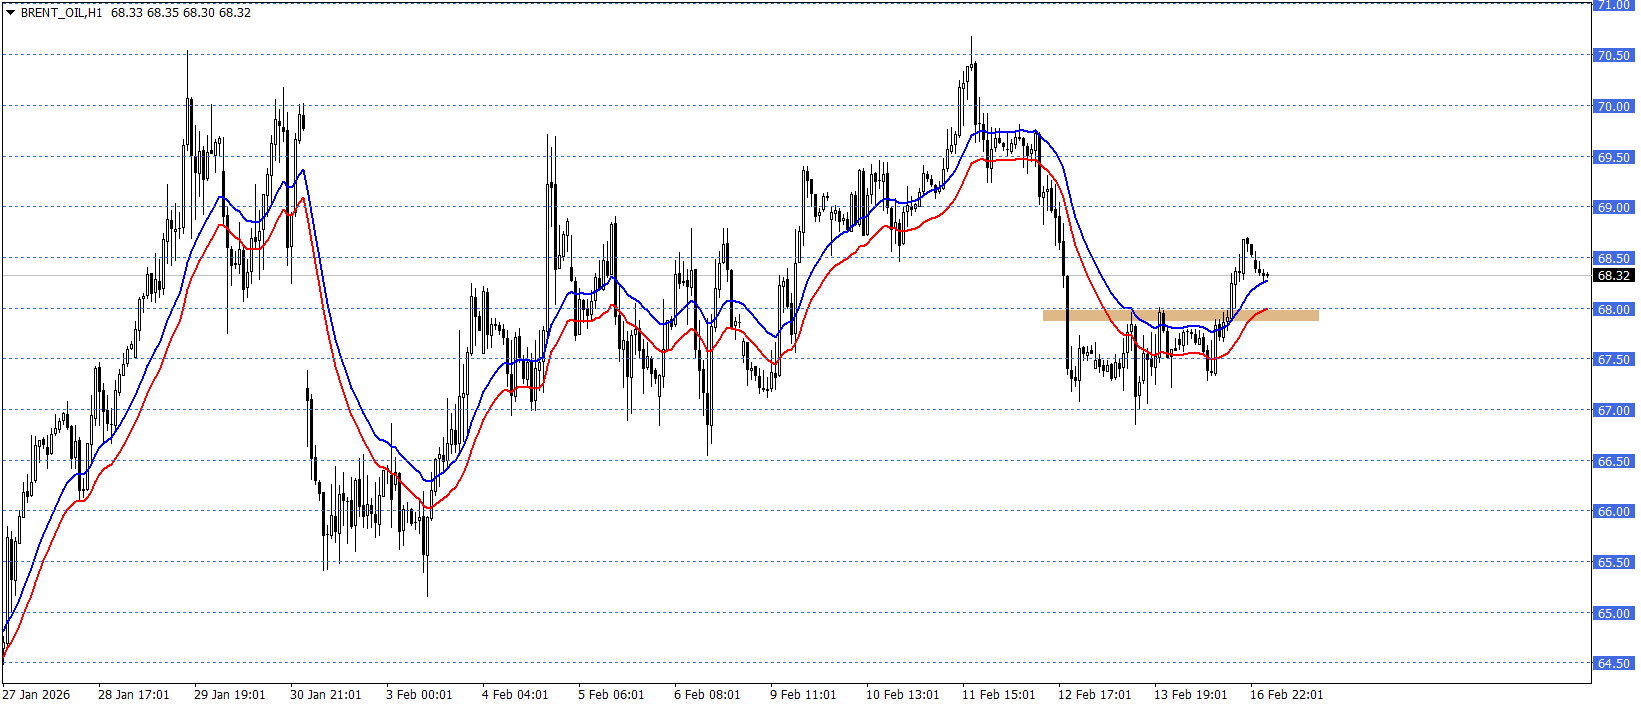The width and height of the screenshot is (1641, 707).
Task: Click the 3 Feb 00:01 time label
Action: coord(419,695)
